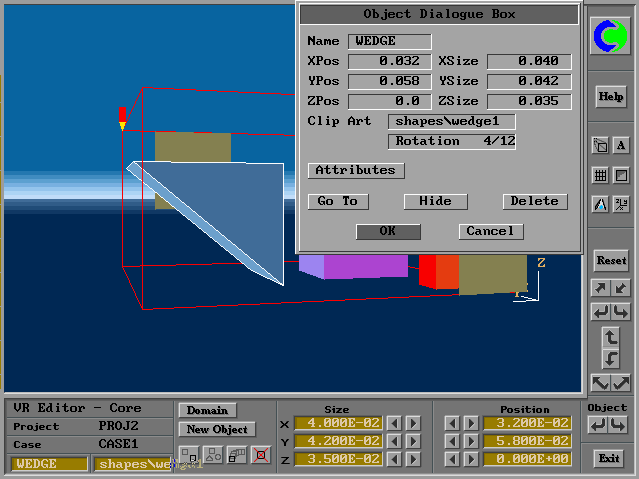The width and height of the screenshot is (639, 479).
Task: Click the Reset view button
Action: click(611, 260)
